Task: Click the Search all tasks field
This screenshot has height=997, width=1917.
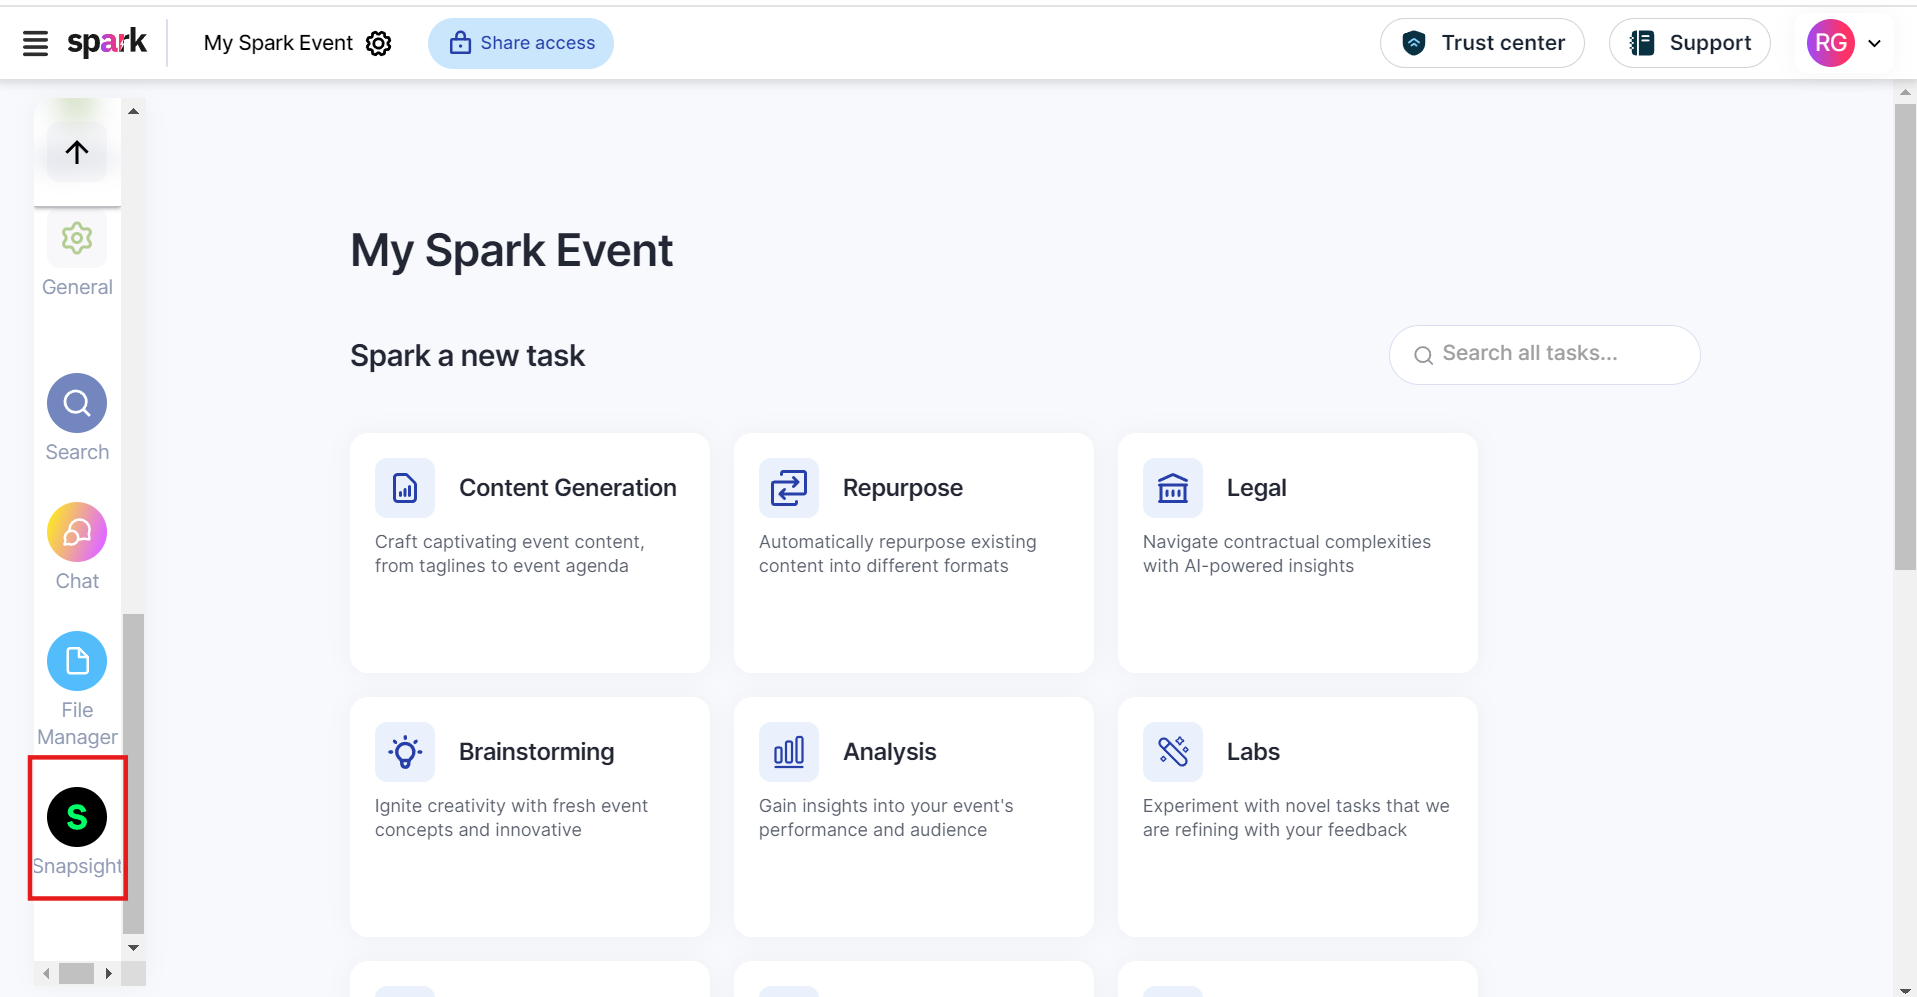Action: click(x=1544, y=354)
